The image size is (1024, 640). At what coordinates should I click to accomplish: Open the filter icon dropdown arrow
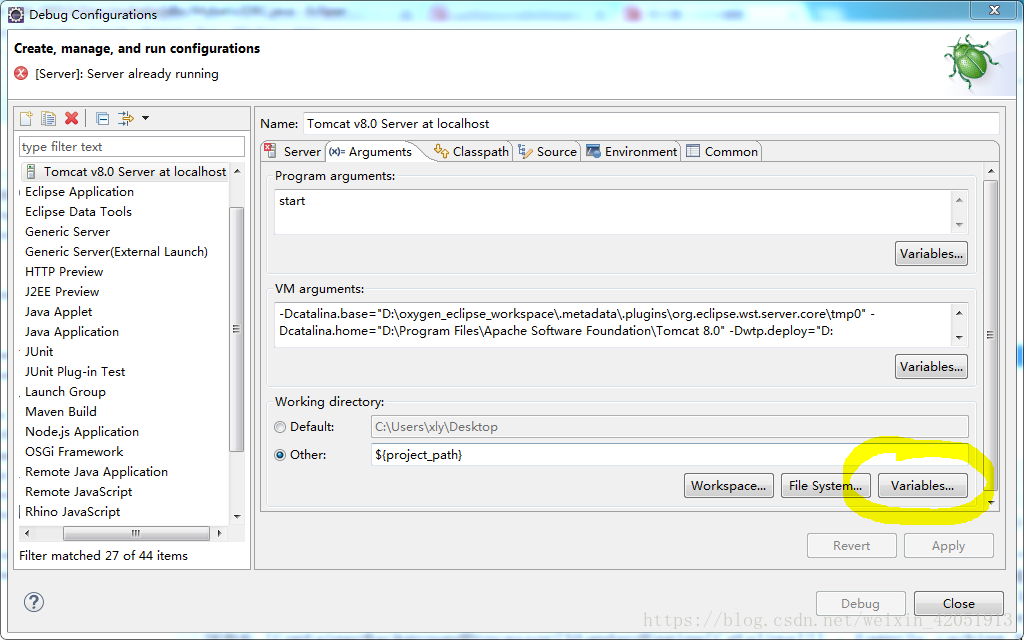tap(146, 118)
